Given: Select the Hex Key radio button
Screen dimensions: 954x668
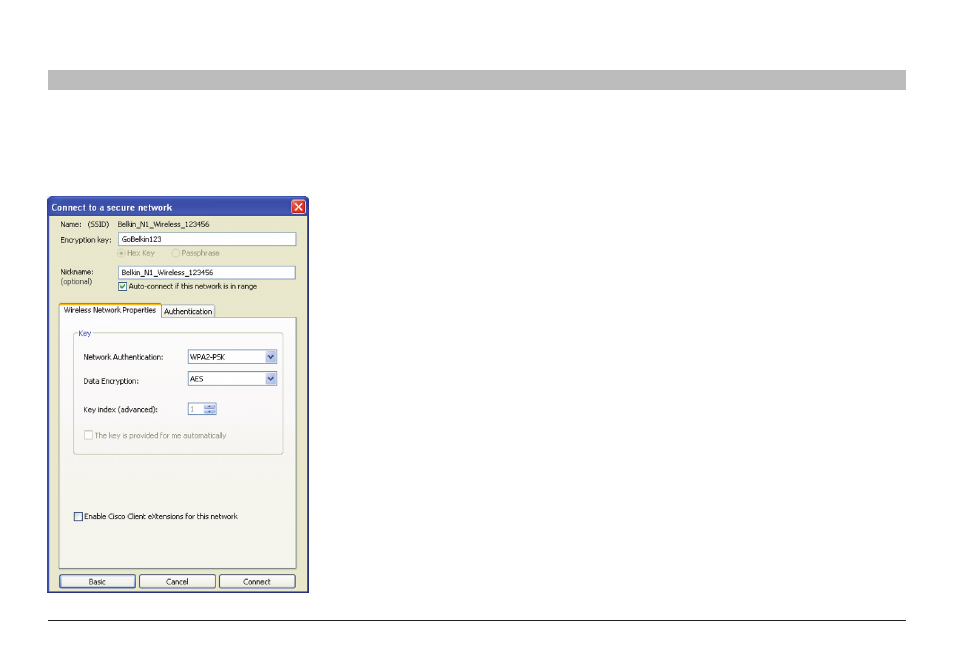Looking at the screenshot, I should pos(122,253).
